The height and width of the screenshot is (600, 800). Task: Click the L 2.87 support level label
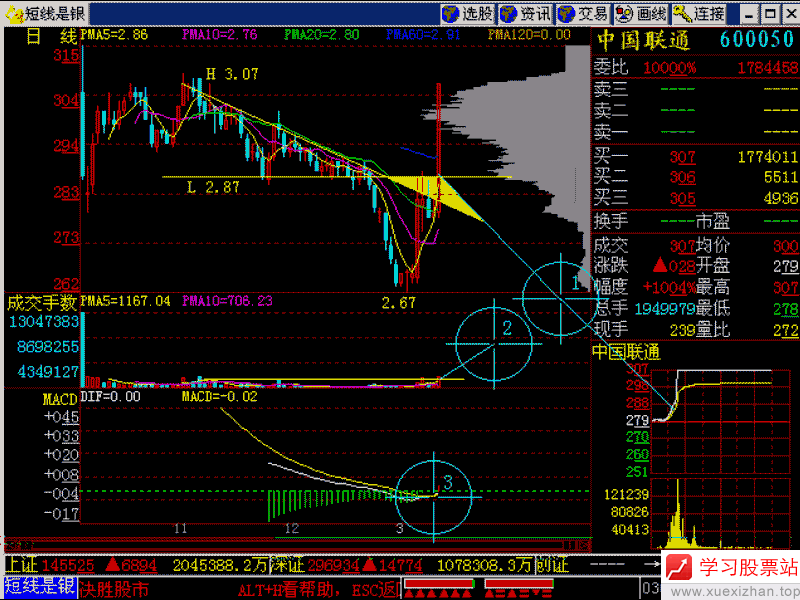pos(213,187)
